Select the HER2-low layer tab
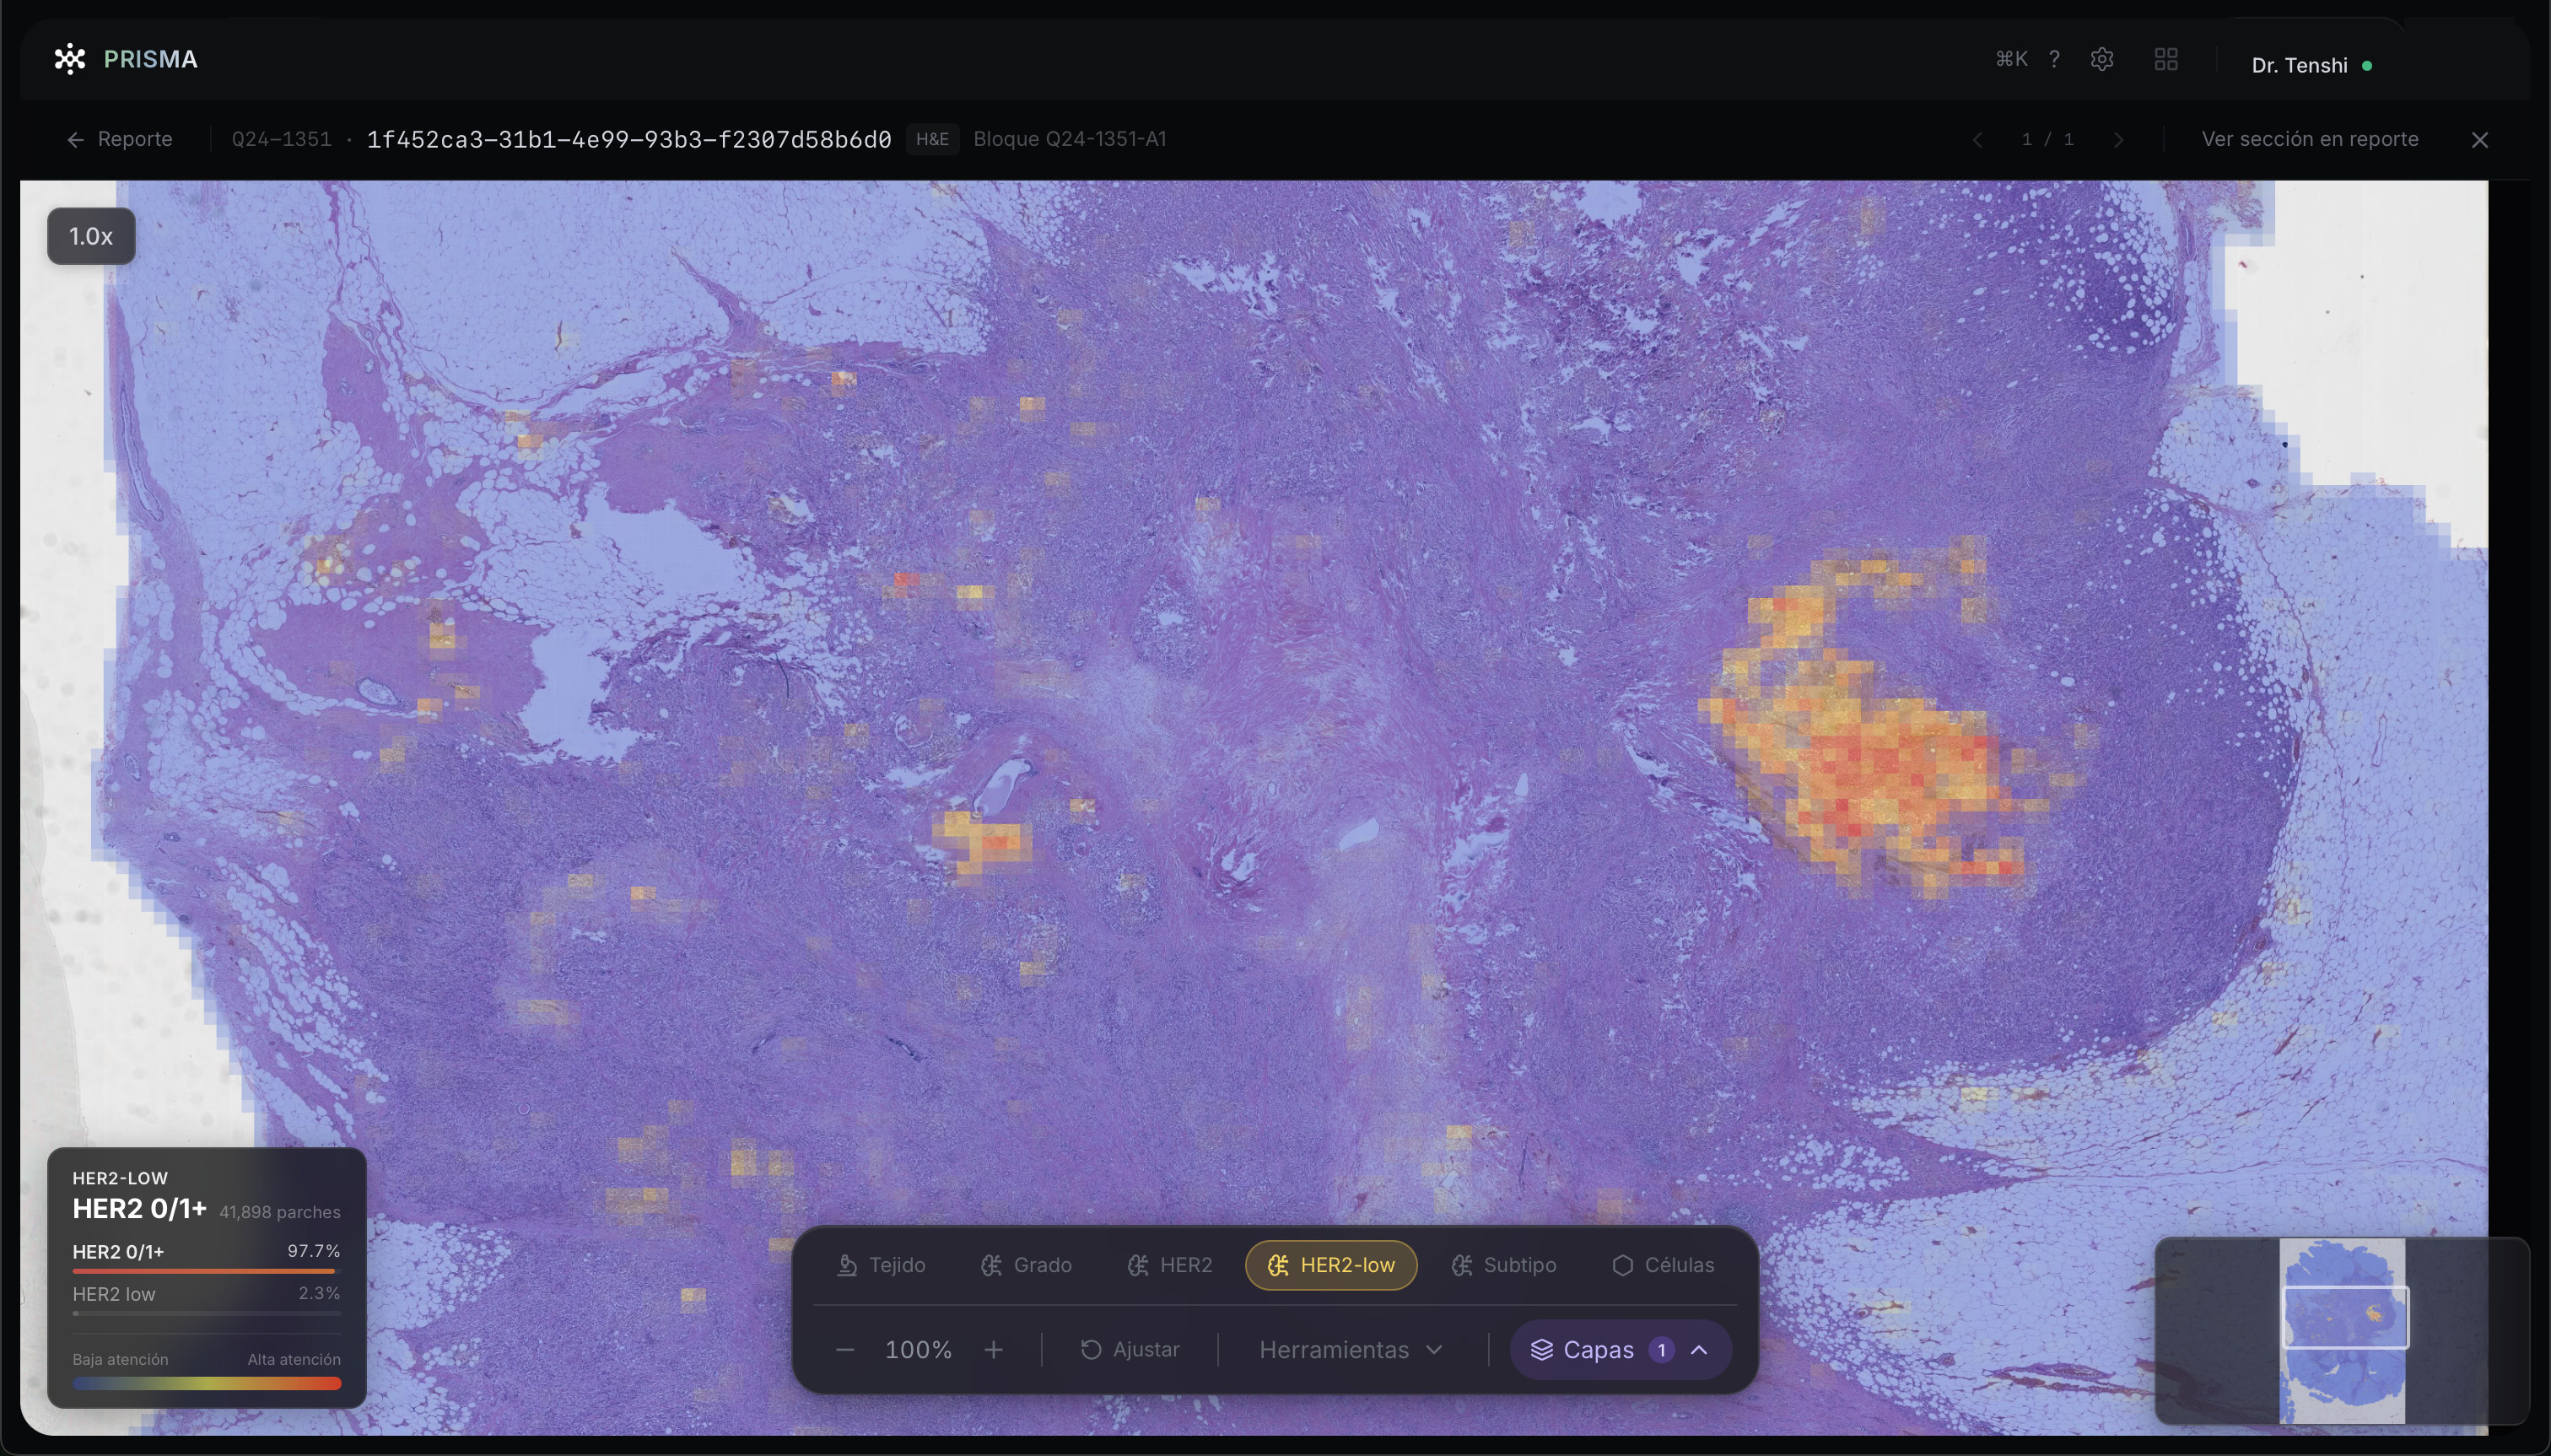 pos(1331,1265)
